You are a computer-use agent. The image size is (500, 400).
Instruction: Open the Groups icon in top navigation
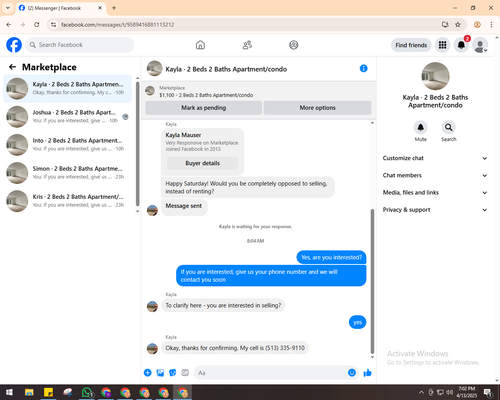(294, 45)
